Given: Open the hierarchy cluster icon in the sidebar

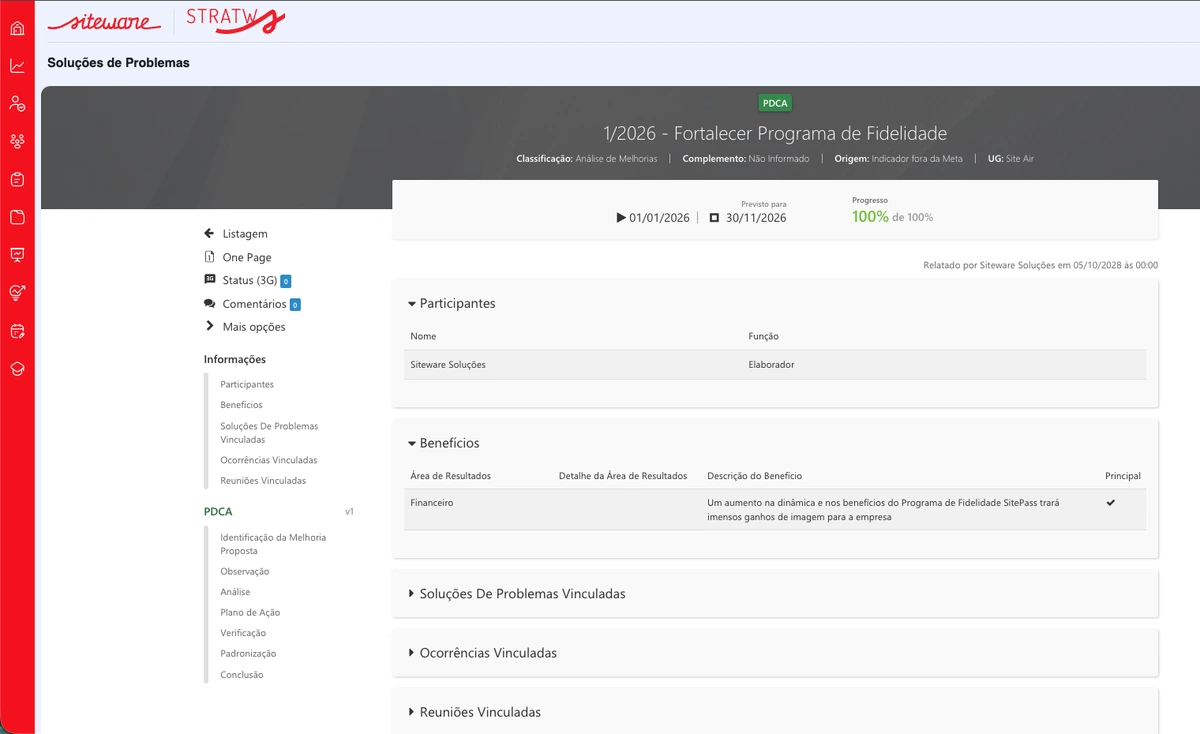Looking at the screenshot, I should (17, 141).
